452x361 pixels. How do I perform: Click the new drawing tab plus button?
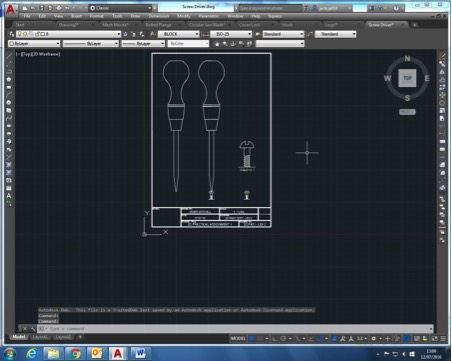coord(415,25)
